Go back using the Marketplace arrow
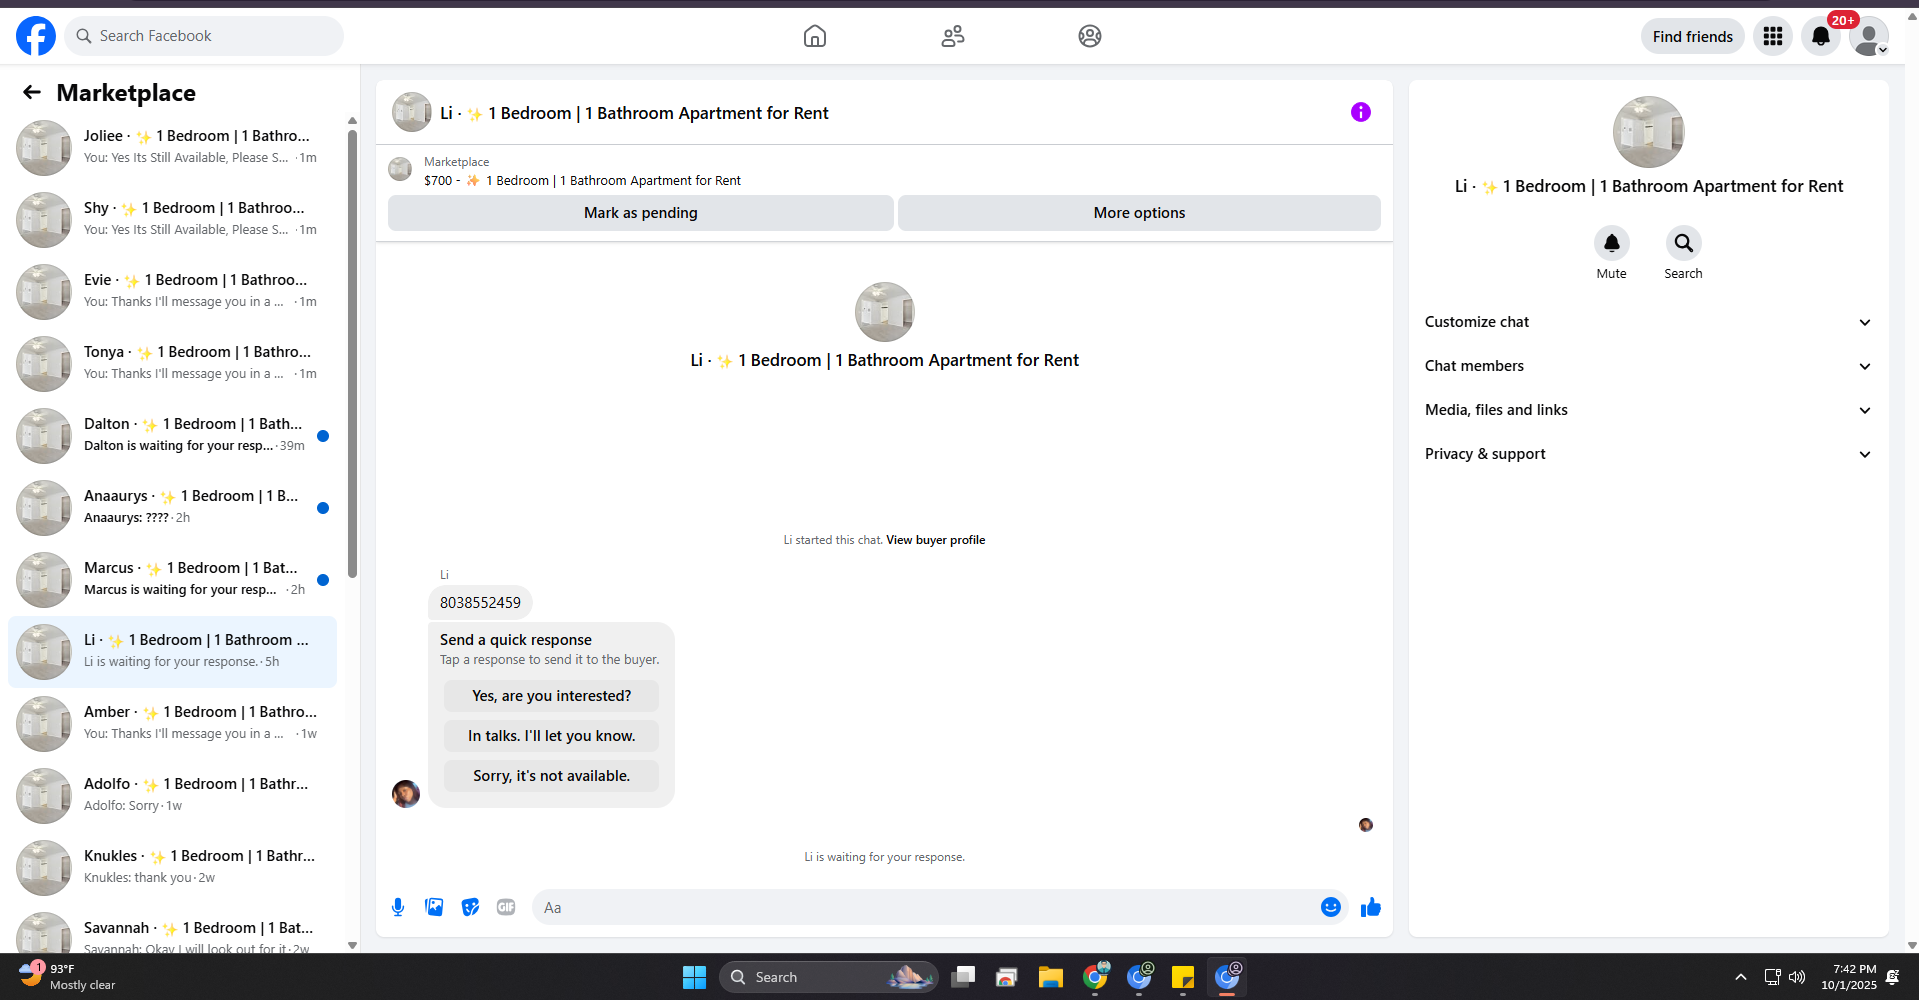This screenshot has width=1919, height=1000. click(x=32, y=93)
